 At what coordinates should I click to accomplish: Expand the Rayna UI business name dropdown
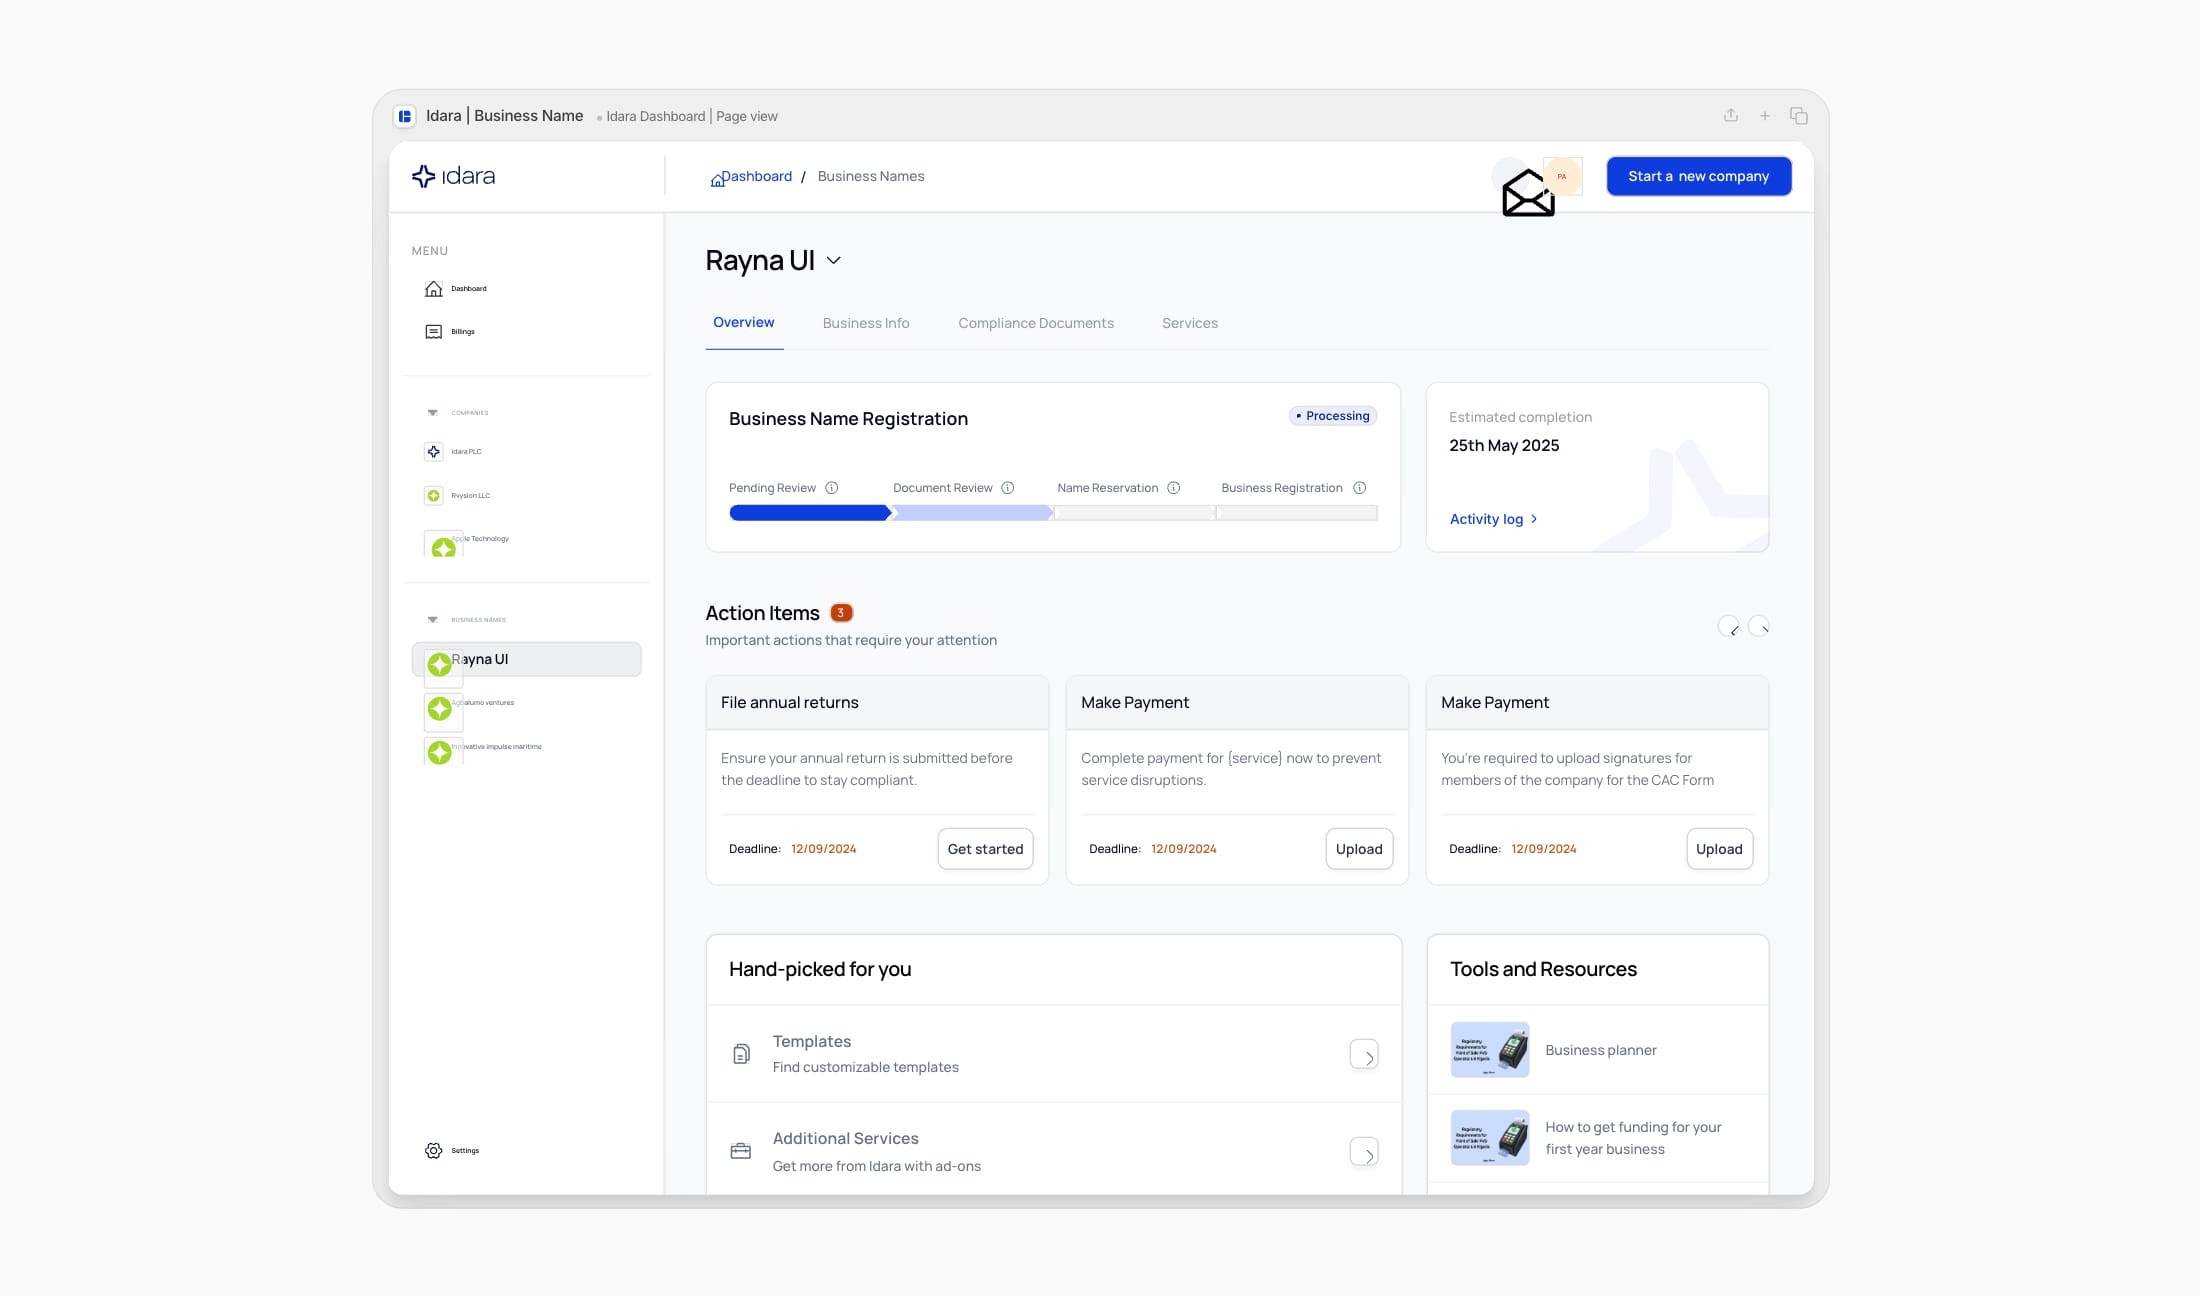pos(834,261)
